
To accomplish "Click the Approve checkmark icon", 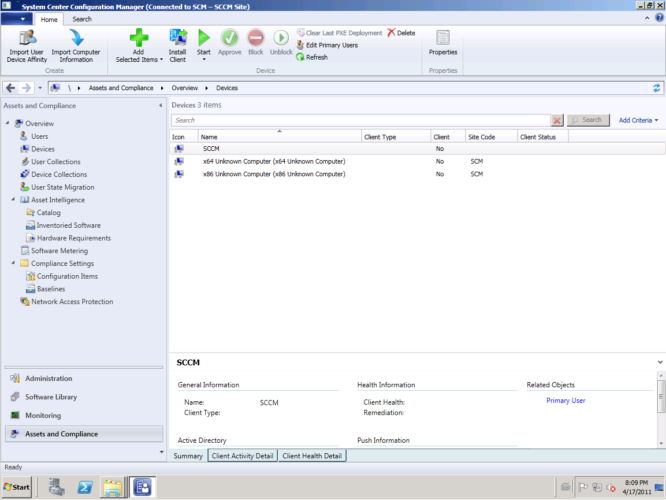I will point(230,38).
